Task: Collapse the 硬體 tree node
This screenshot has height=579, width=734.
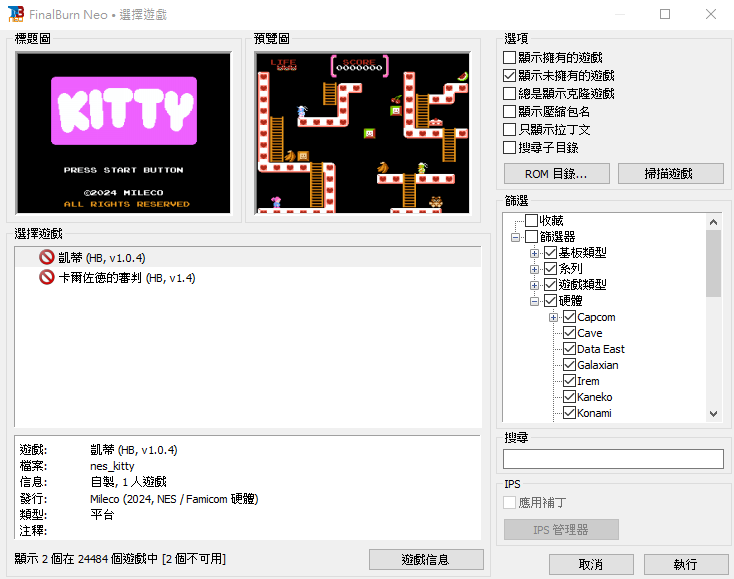Action: pos(534,301)
